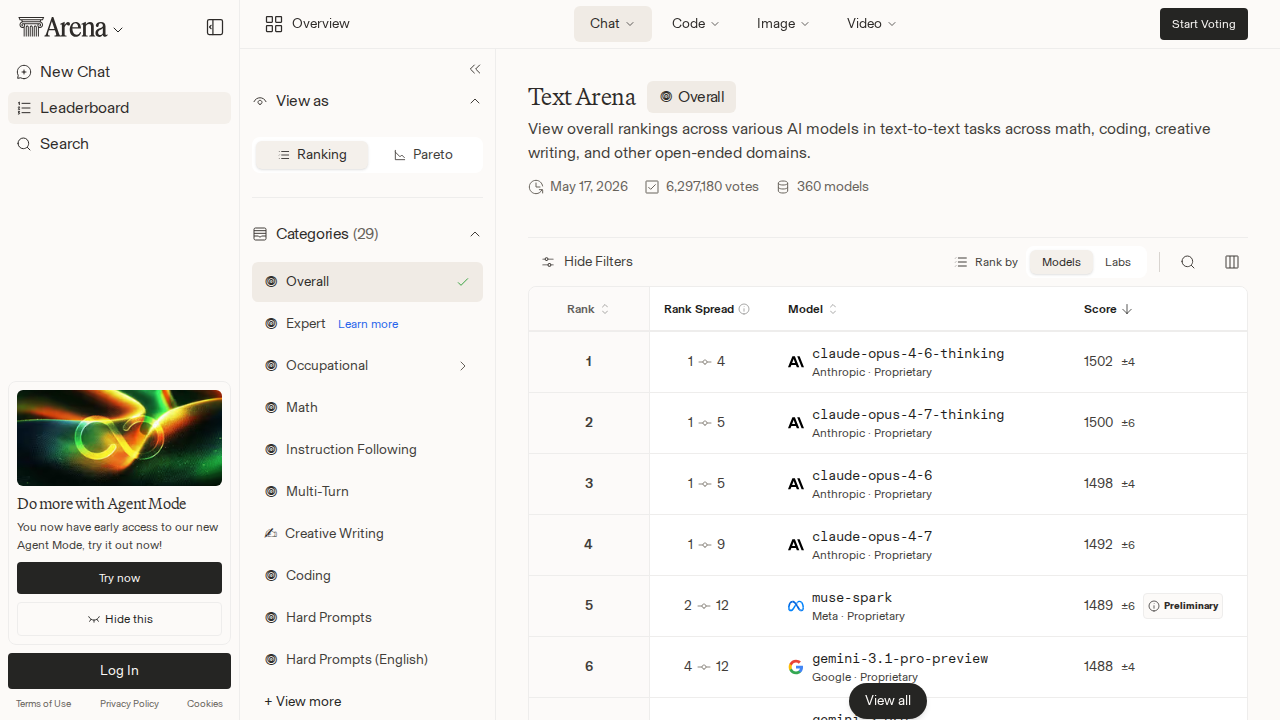Choose the Hard Prompts category

pyautogui.click(x=367, y=617)
